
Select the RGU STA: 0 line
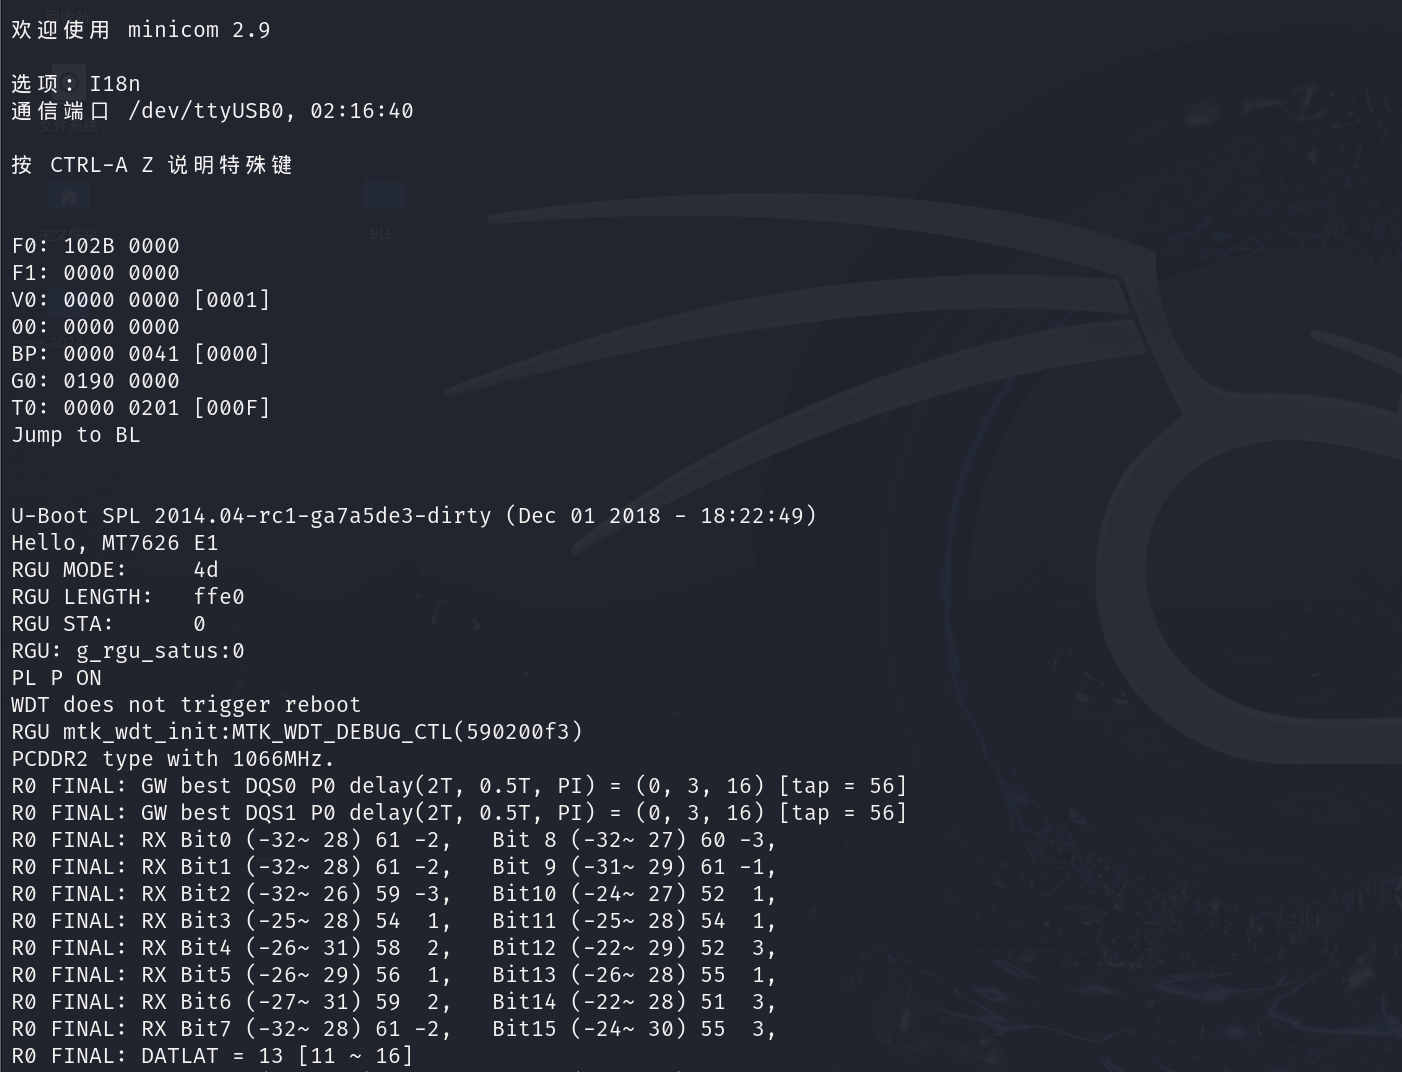109,624
